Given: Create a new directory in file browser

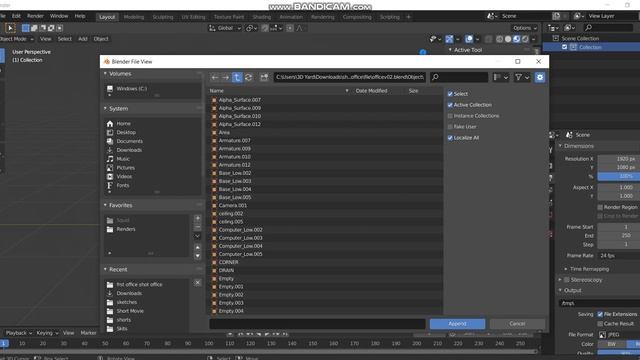Looking at the screenshot, I should click(x=264, y=77).
